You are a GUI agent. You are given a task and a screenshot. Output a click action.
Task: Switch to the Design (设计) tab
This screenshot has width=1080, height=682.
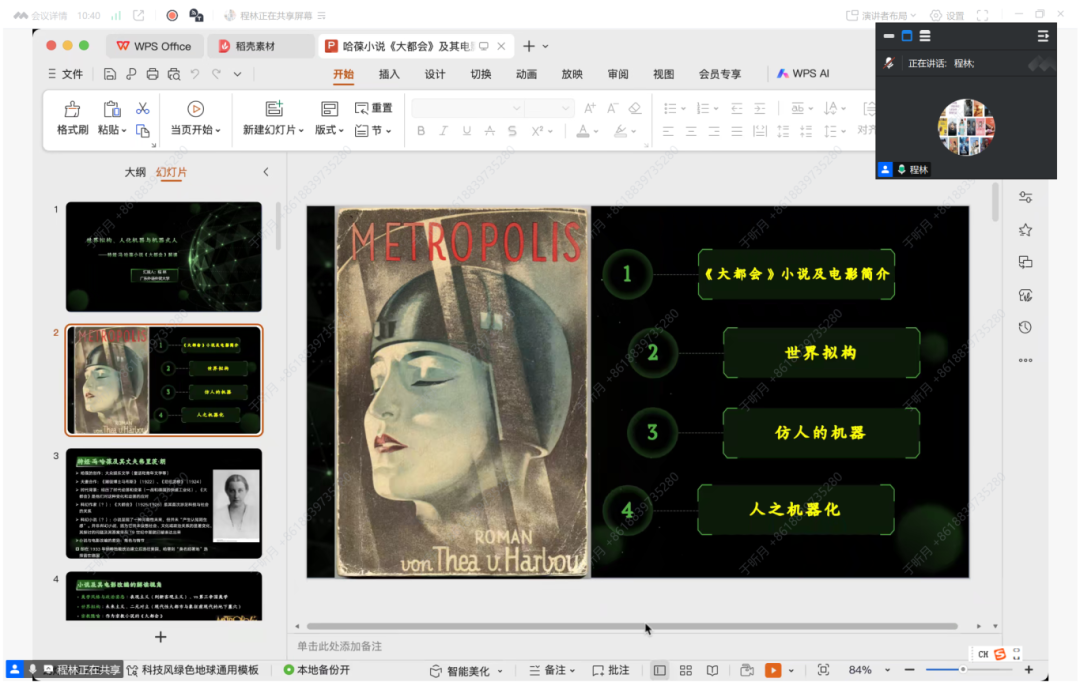tap(435, 74)
